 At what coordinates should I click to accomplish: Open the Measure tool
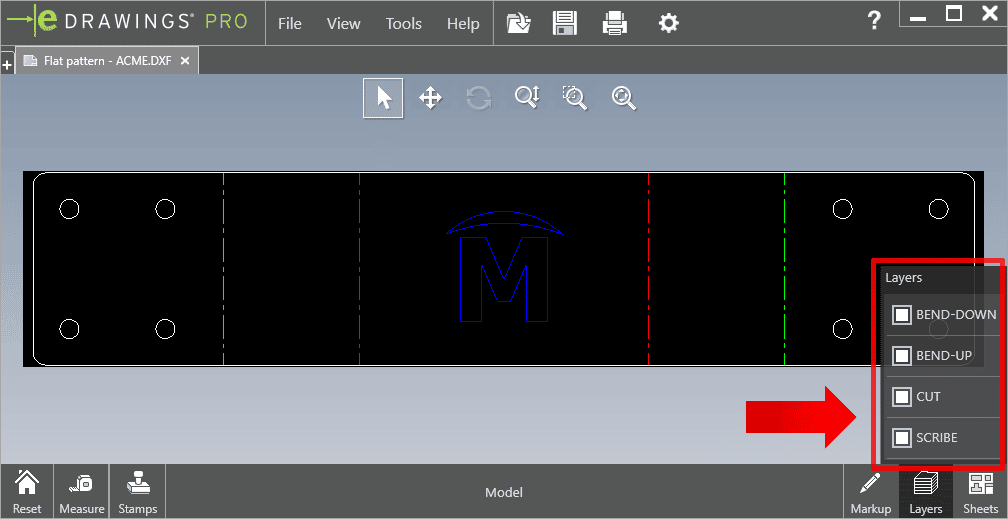[x=82, y=492]
